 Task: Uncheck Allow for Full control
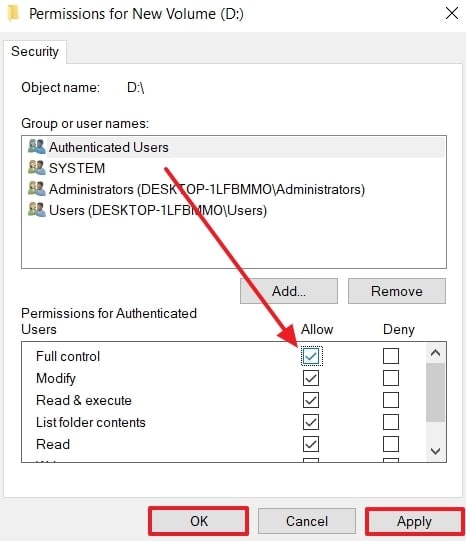pos(311,356)
